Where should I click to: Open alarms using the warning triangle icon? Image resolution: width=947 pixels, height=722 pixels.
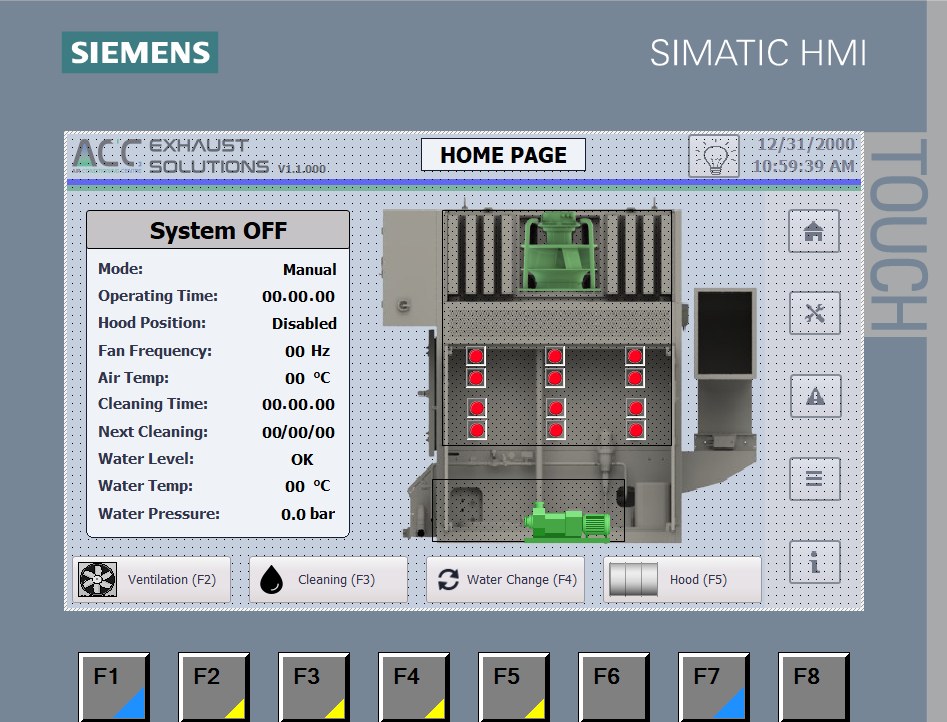(815, 396)
